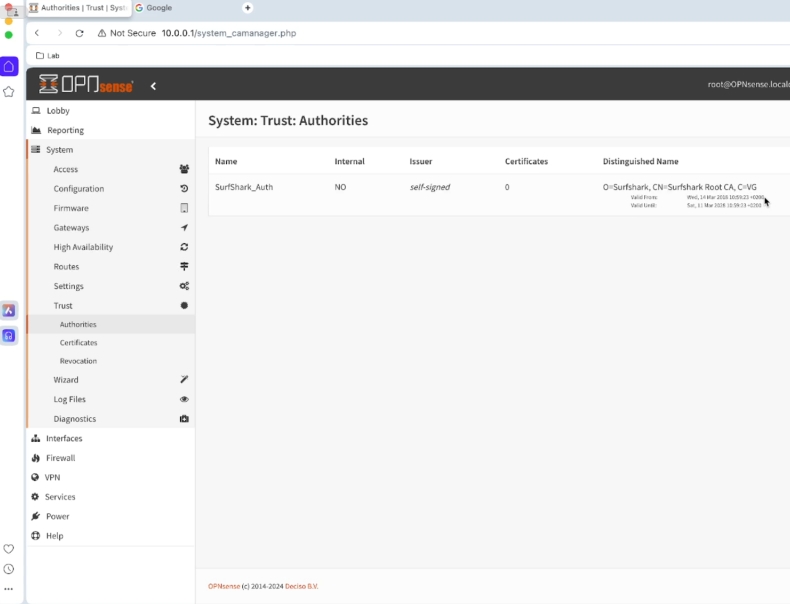Collapse the sidebar with the chevron toggle
Viewport: 790px width, 604px height.
coord(153,86)
